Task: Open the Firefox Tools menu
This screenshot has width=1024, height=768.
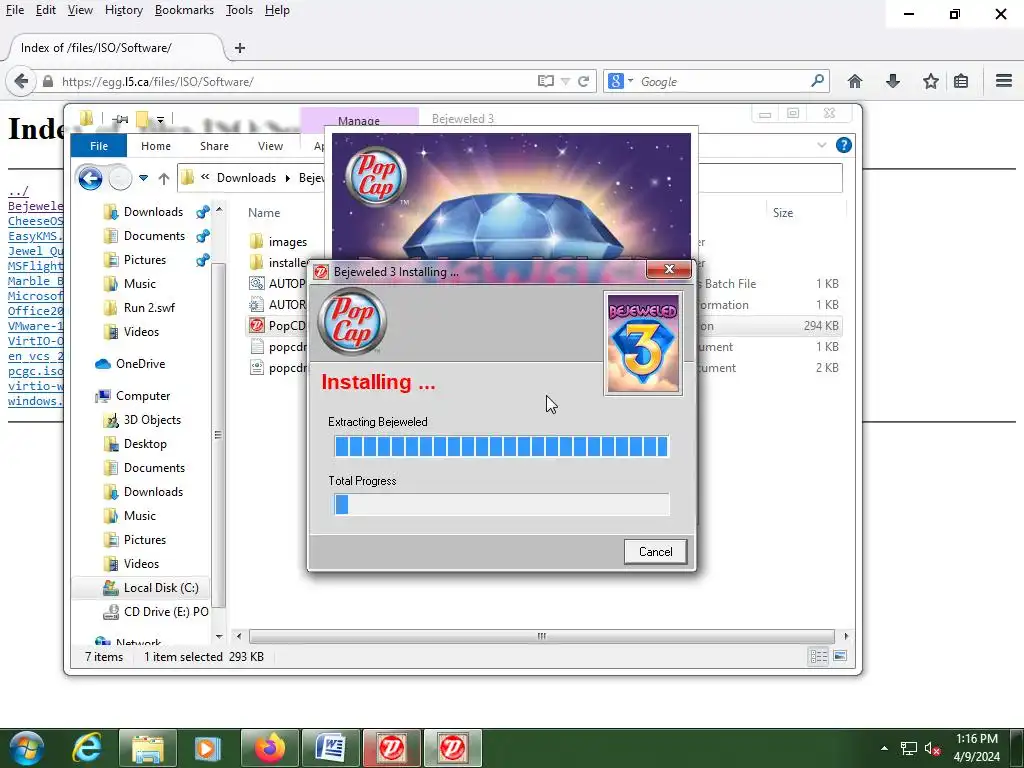Action: [239, 10]
